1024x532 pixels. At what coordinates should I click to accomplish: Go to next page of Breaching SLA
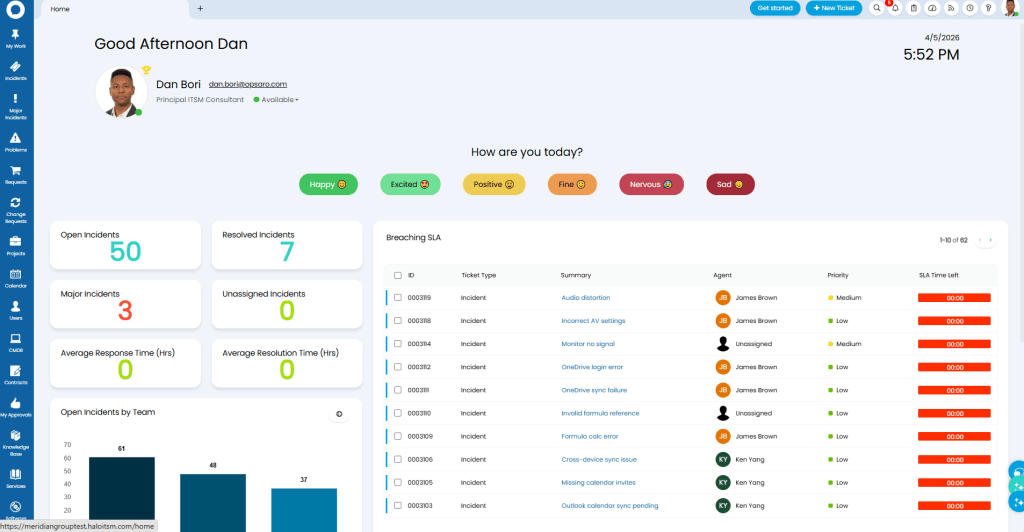pyautogui.click(x=991, y=240)
